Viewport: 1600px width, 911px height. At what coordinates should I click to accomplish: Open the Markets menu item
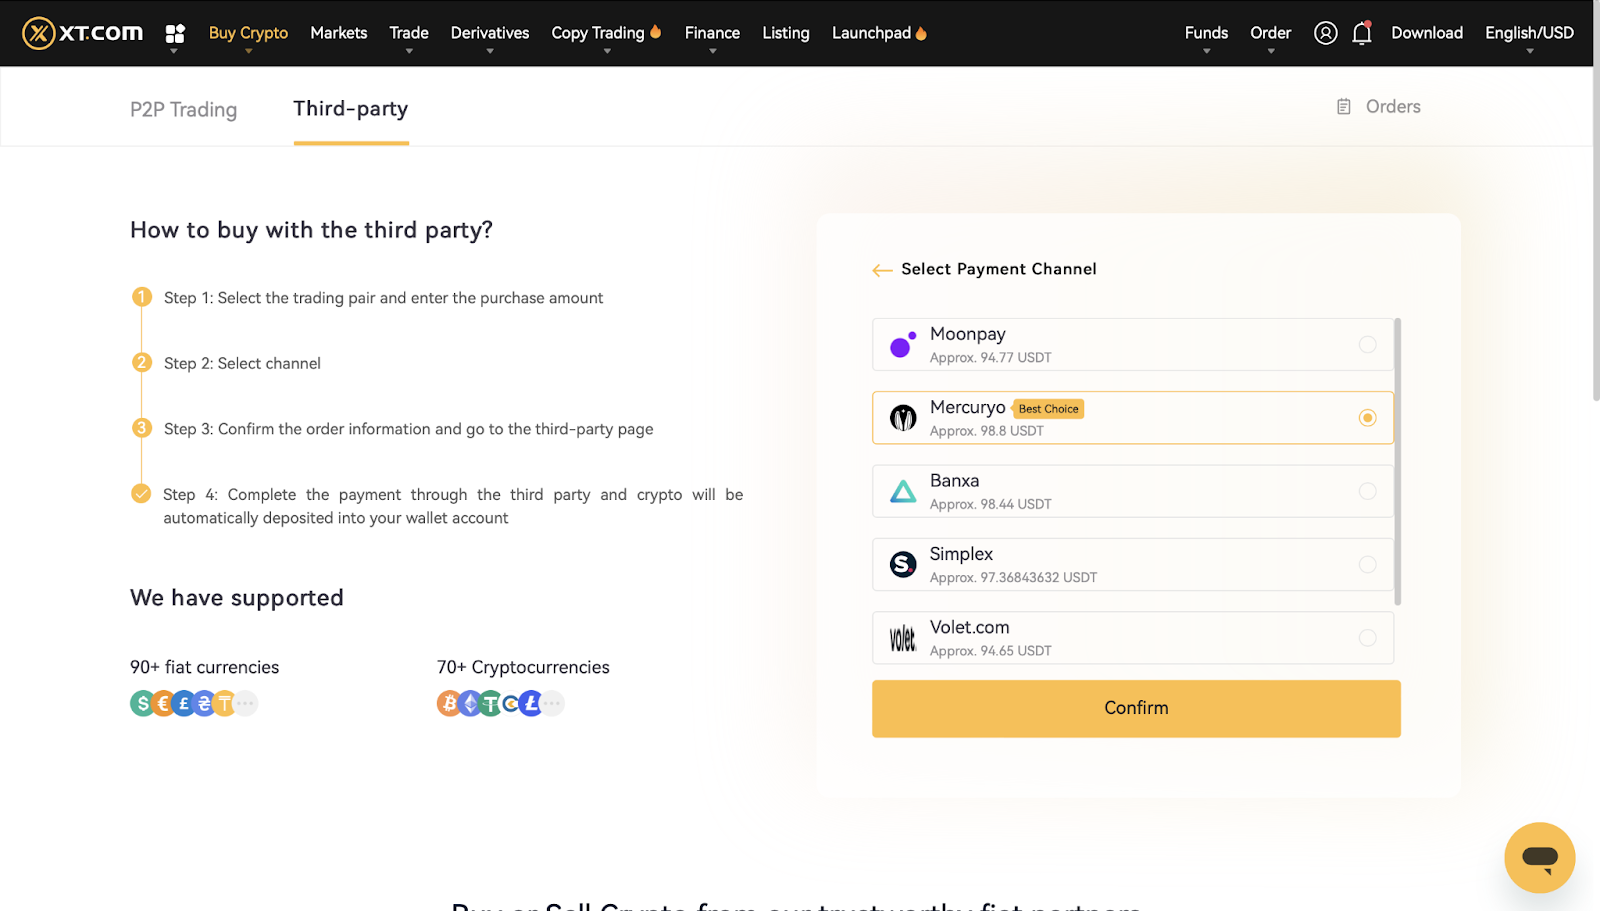click(x=339, y=33)
